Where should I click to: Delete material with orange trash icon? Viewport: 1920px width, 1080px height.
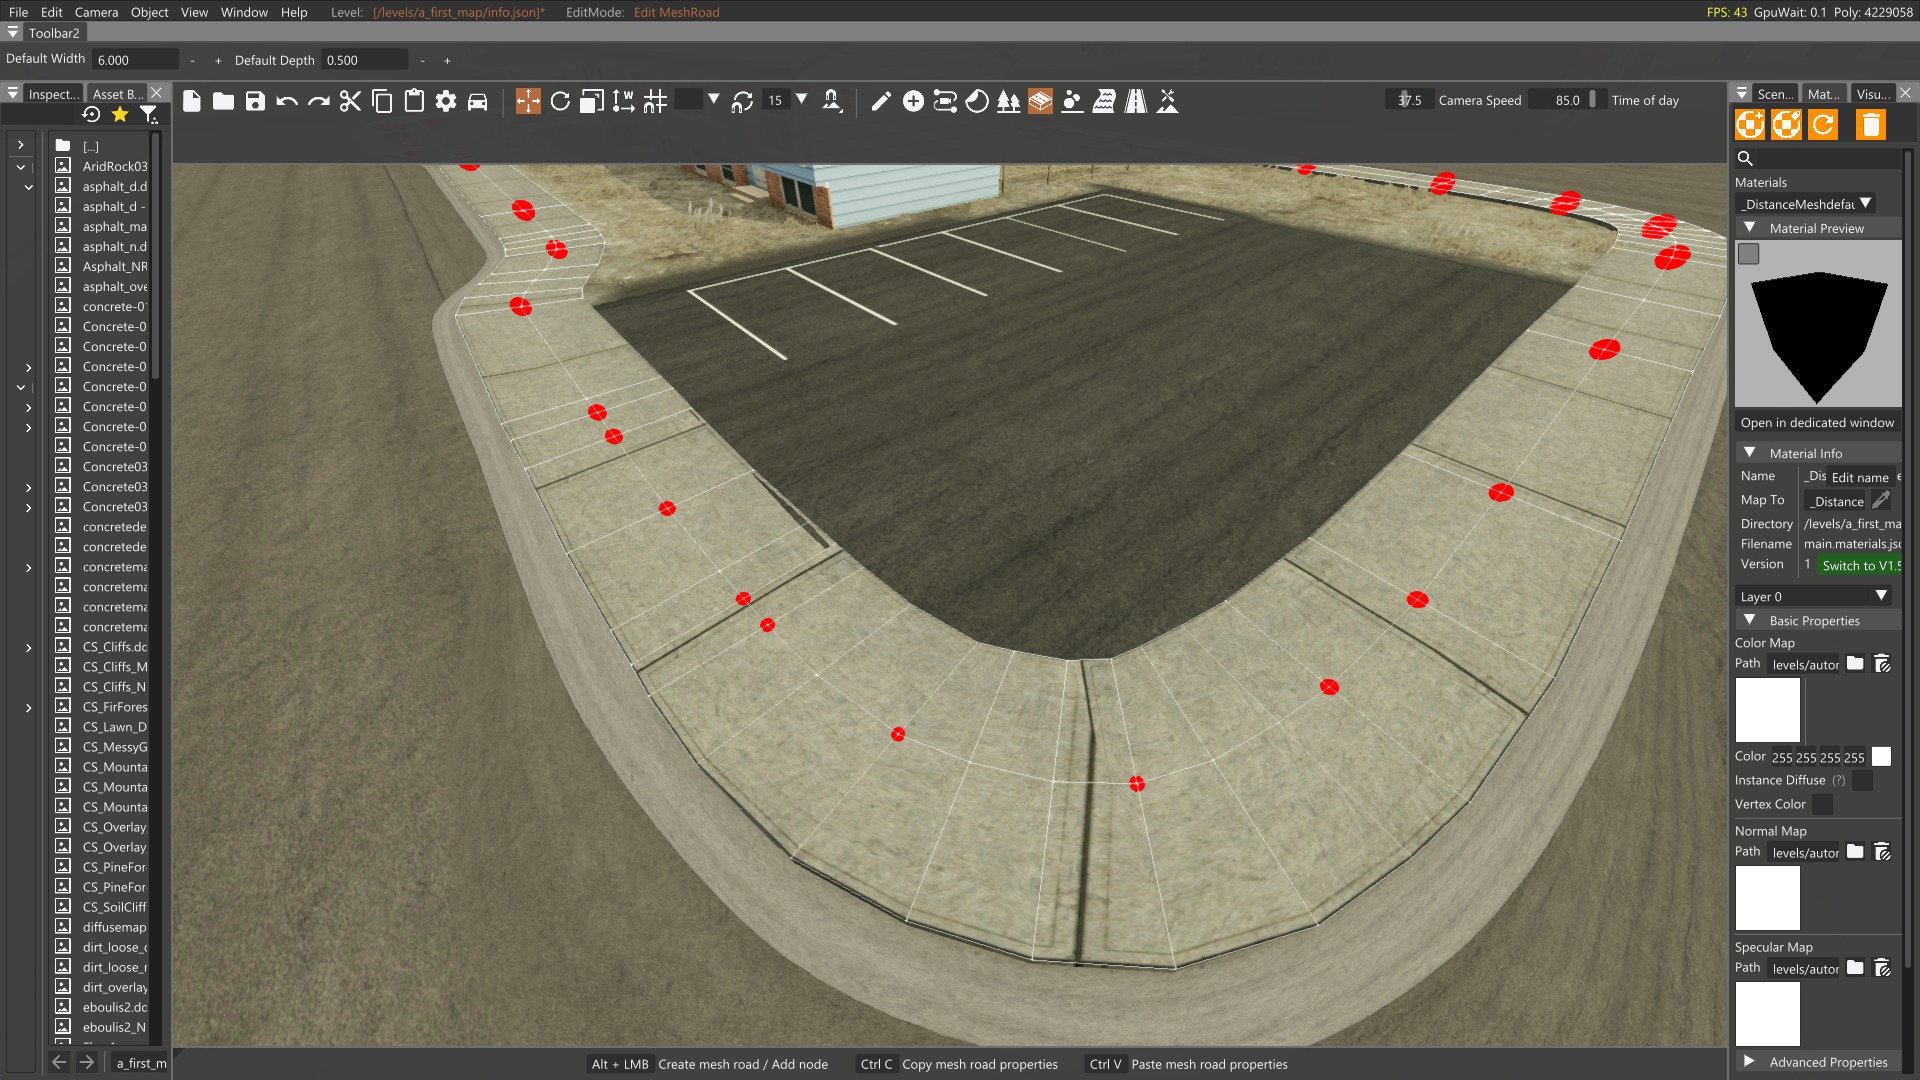1870,125
